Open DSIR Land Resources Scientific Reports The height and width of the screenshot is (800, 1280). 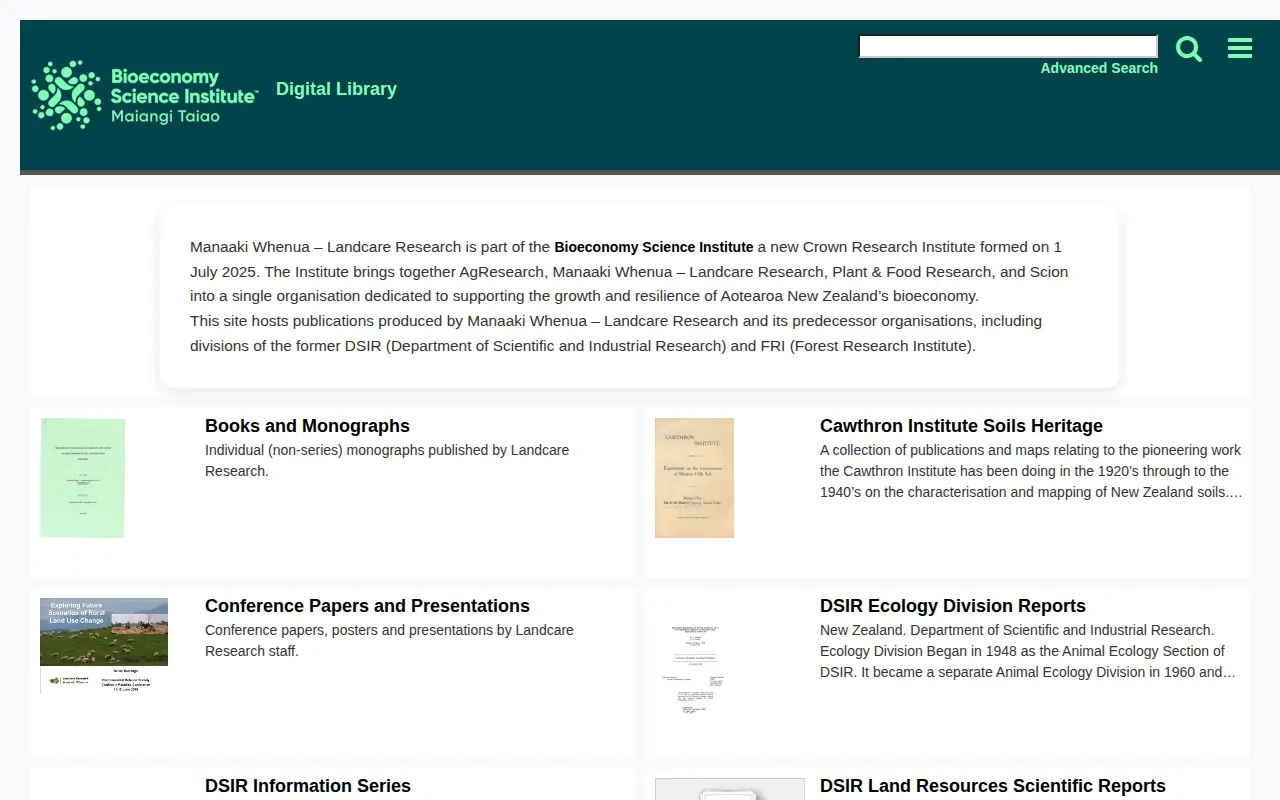pyautogui.click(x=993, y=786)
